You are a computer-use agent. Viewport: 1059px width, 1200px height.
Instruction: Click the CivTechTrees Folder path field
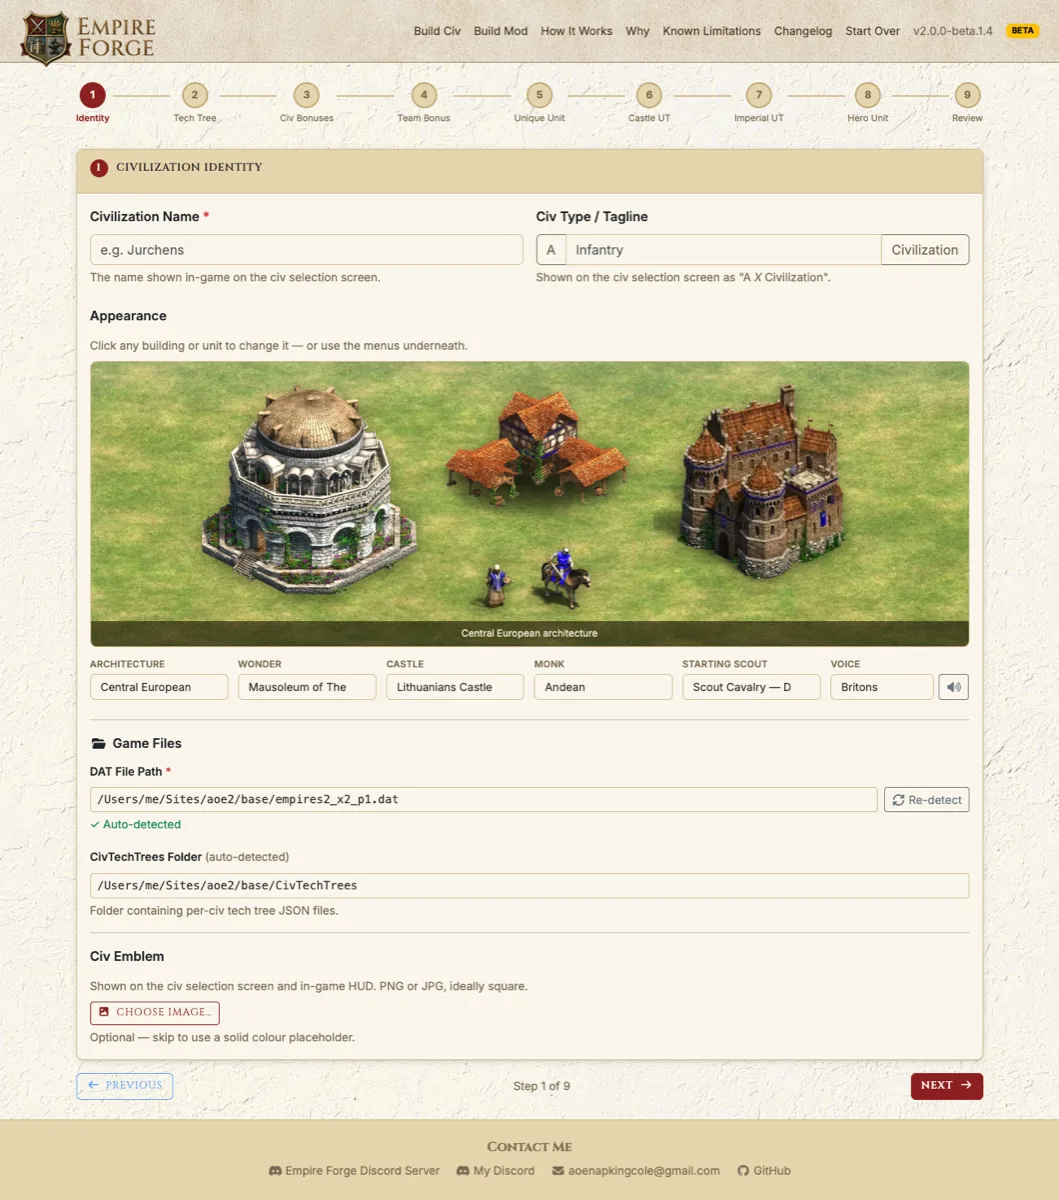(529, 885)
